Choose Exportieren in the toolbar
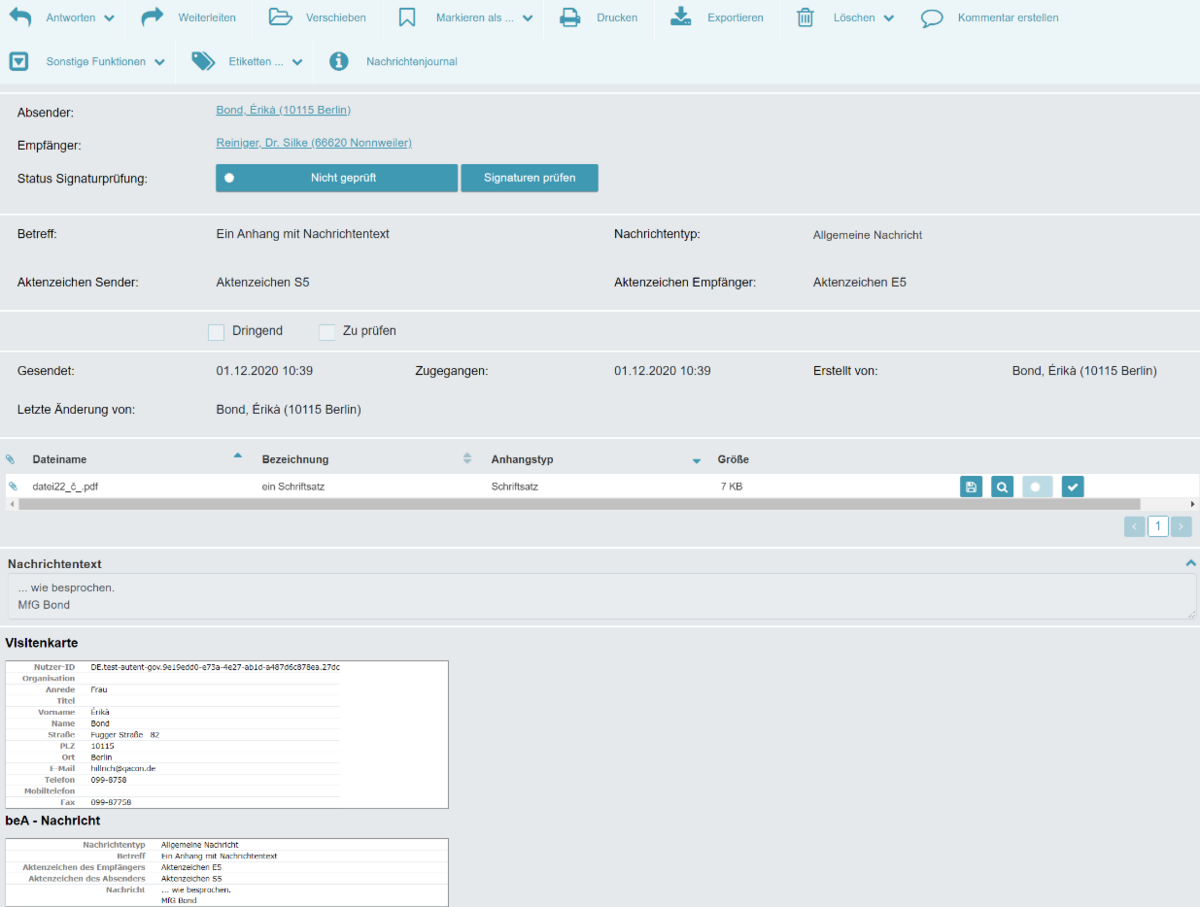 point(735,18)
